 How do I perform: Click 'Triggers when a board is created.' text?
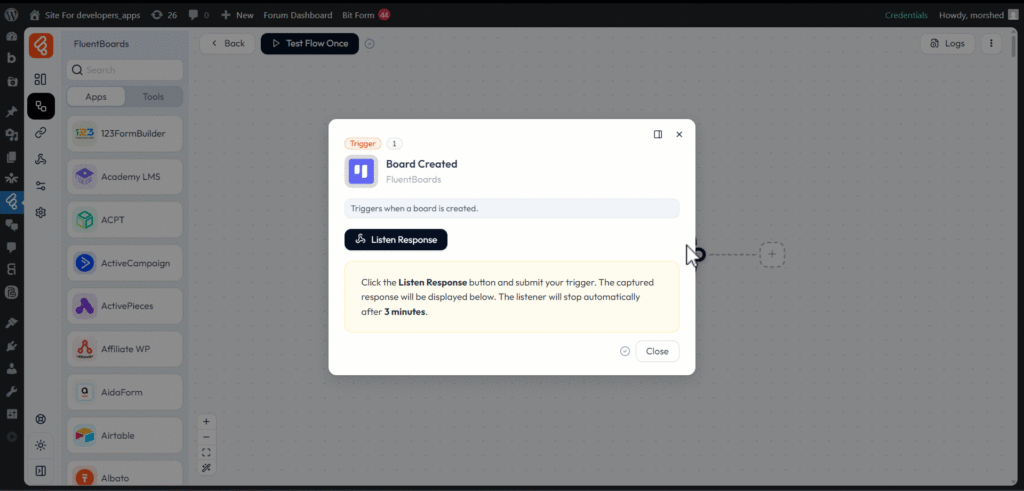(414, 209)
